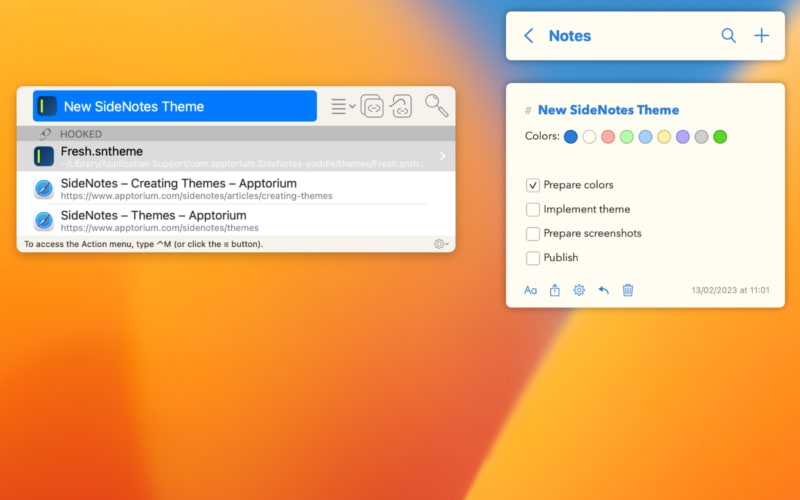Image resolution: width=800 pixels, height=500 pixels.
Task: Check the Publish checkbox
Action: click(533, 258)
